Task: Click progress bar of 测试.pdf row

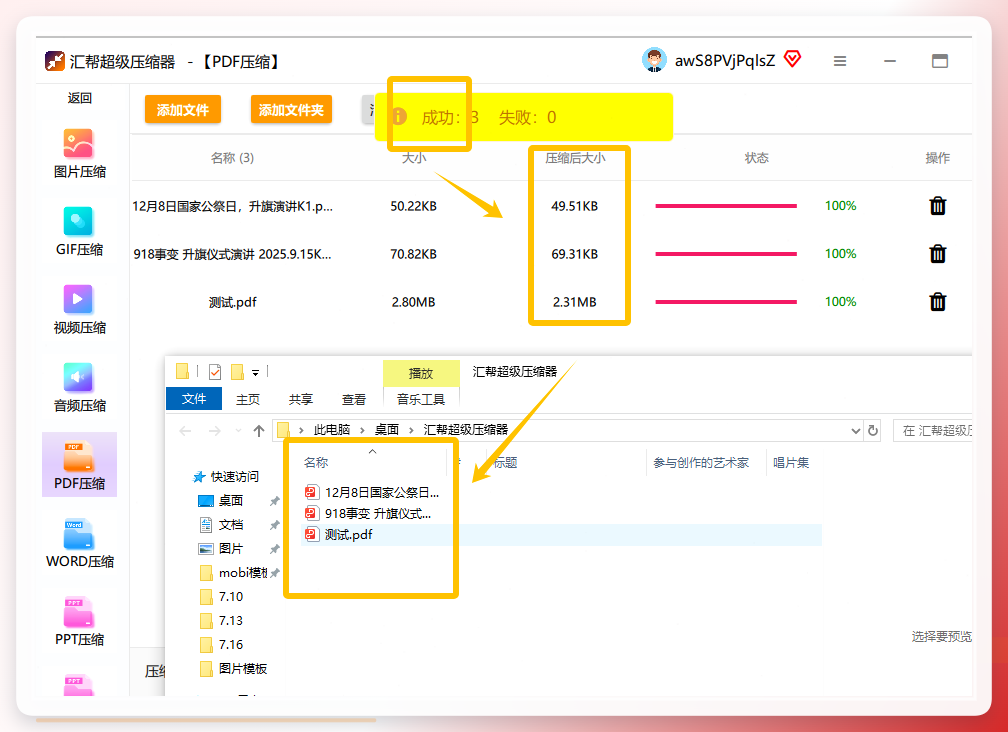Action: tap(726, 301)
